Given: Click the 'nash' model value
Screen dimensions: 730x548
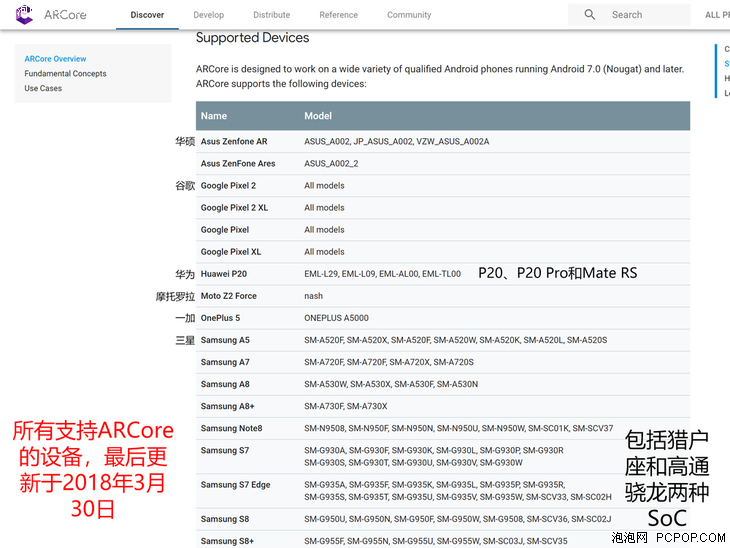Looking at the screenshot, I should [x=313, y=296].
